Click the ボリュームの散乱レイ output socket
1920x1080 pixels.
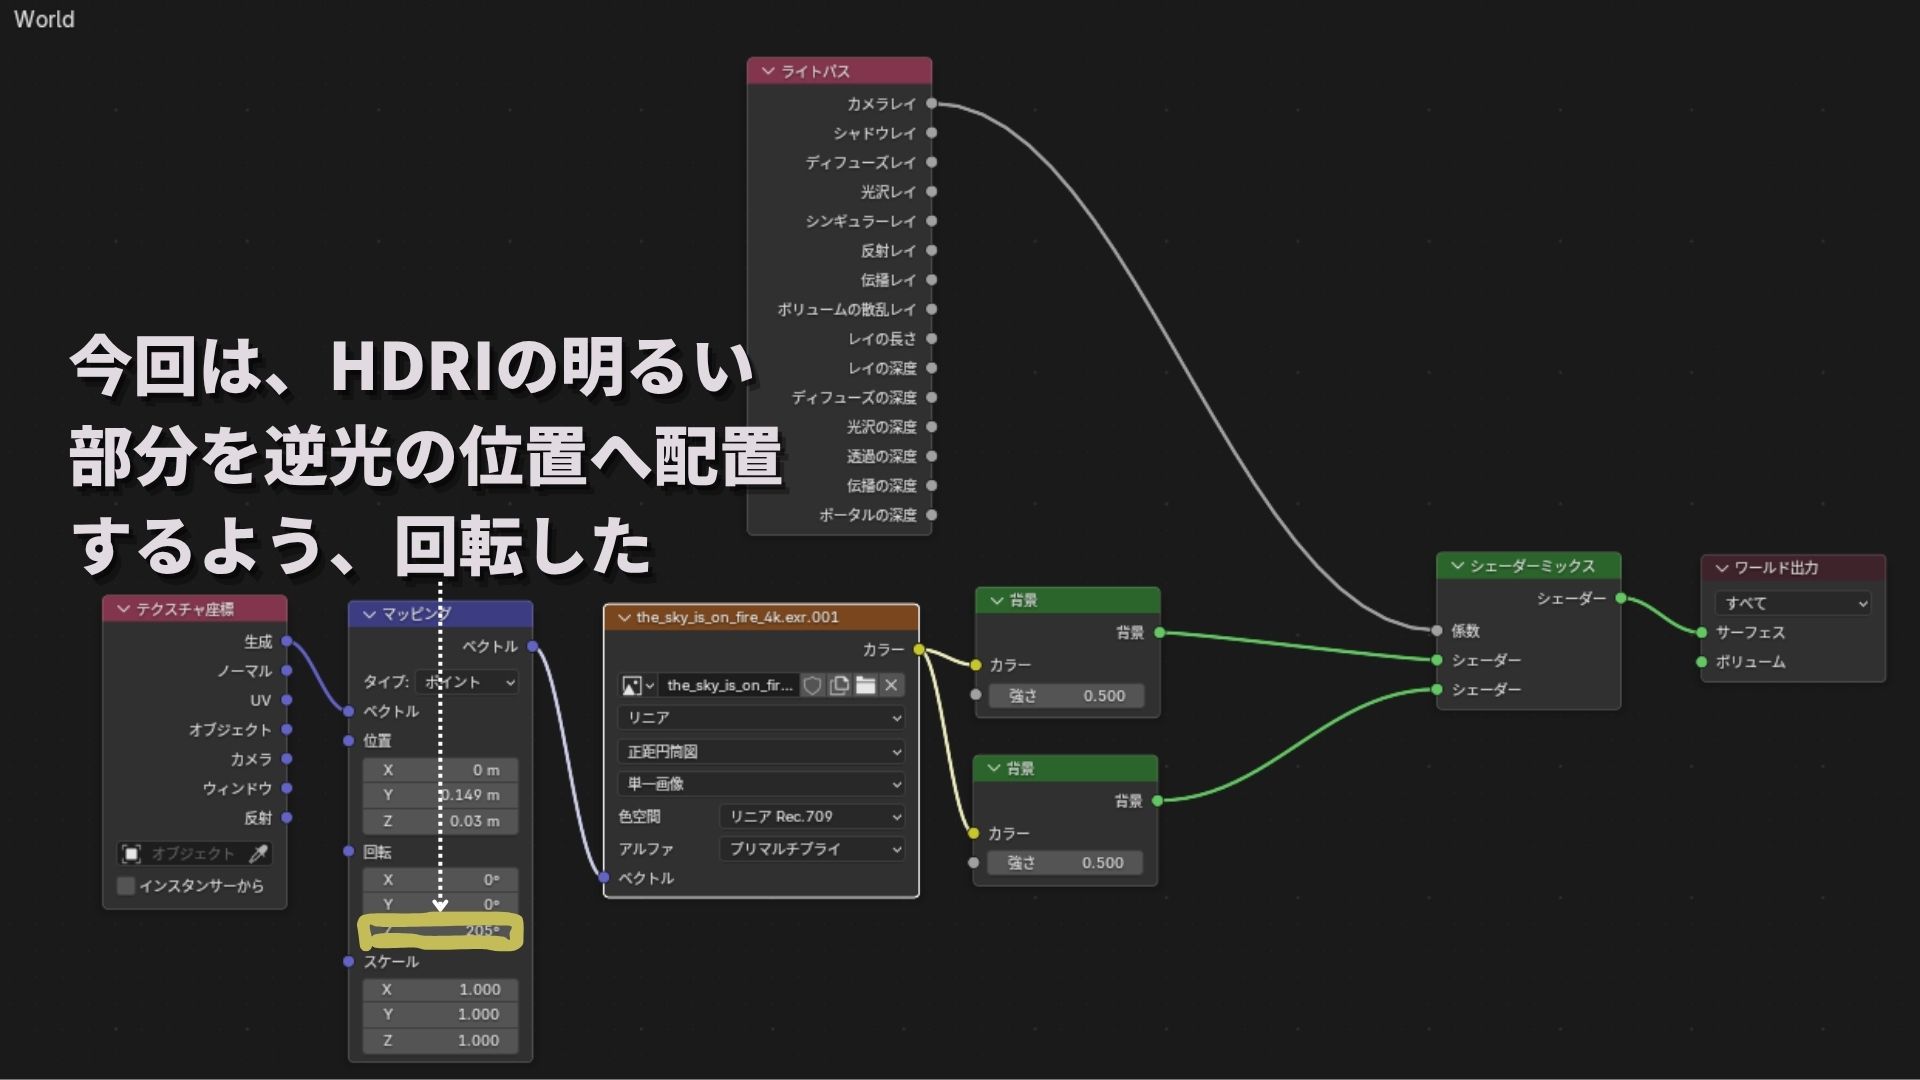(x=931, y=309)
